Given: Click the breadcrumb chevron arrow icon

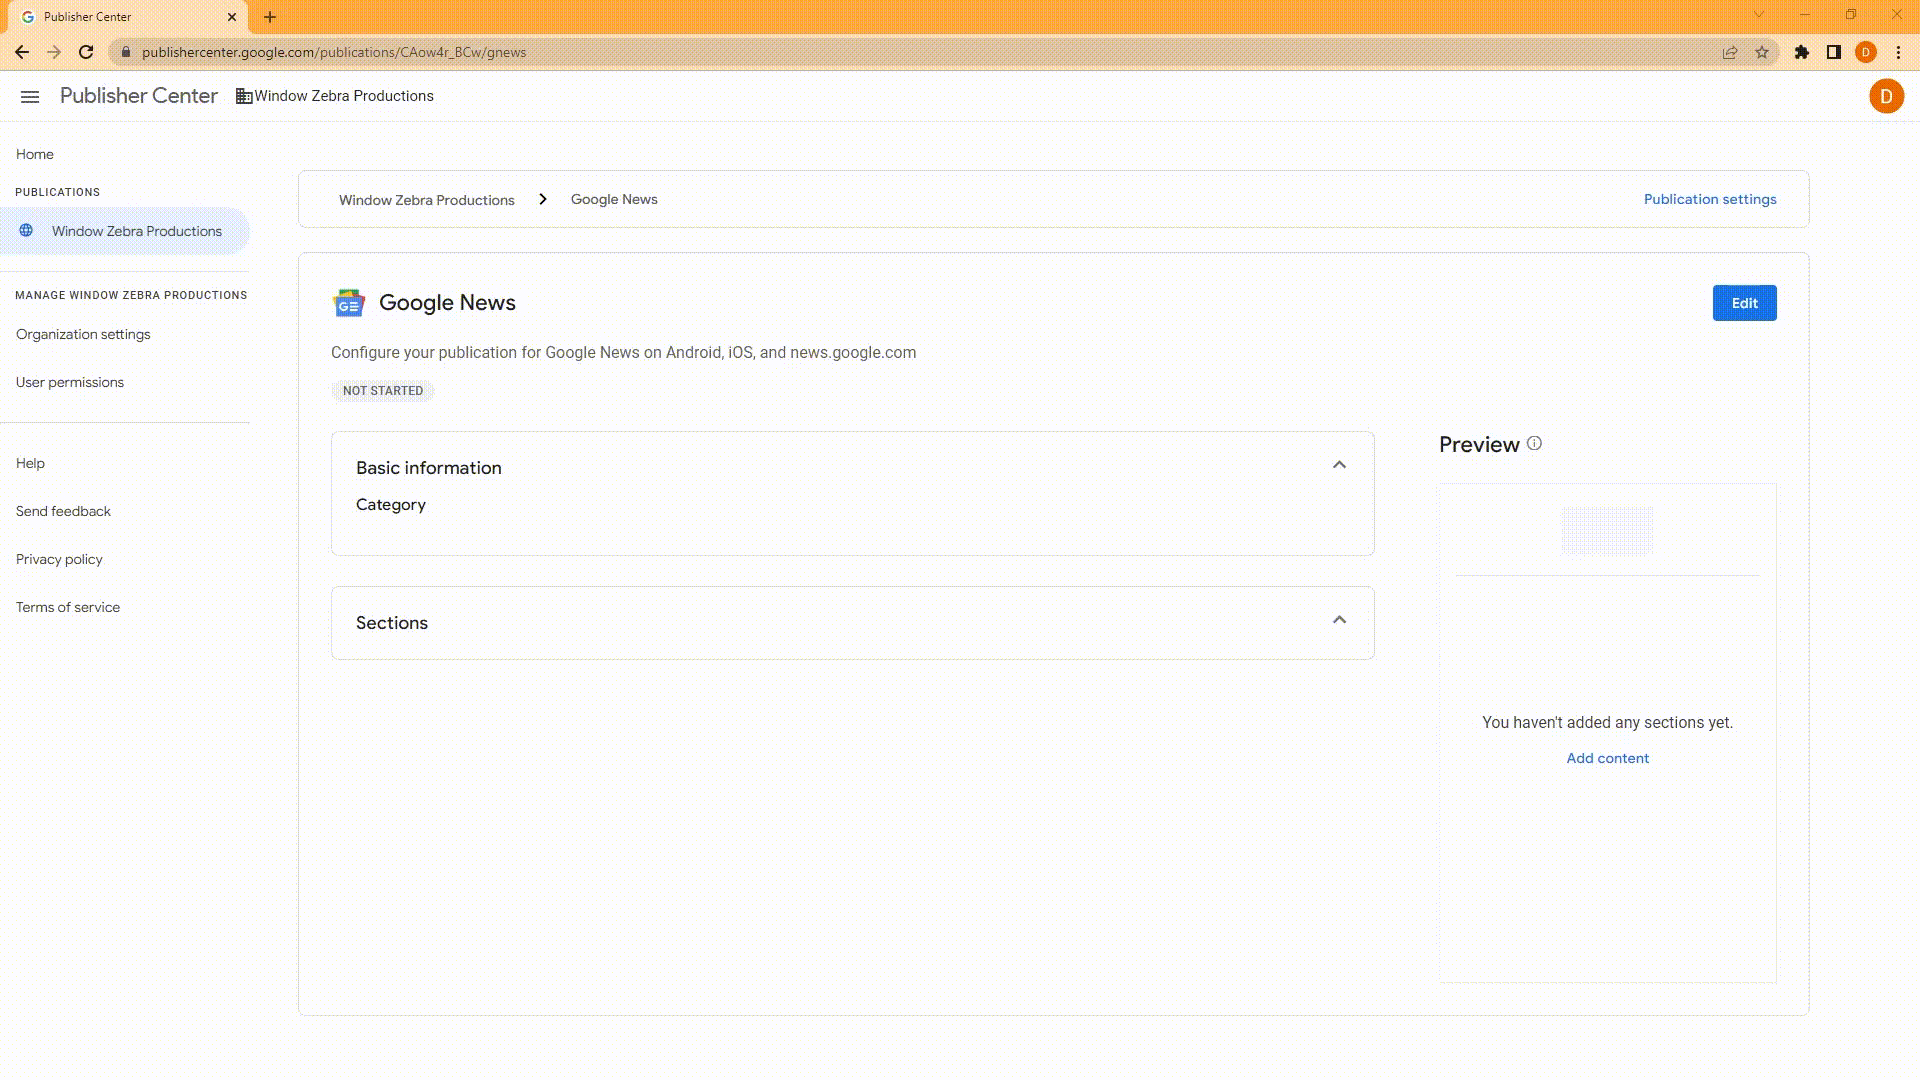Looking at the screenshot, I should coord(543,199).
